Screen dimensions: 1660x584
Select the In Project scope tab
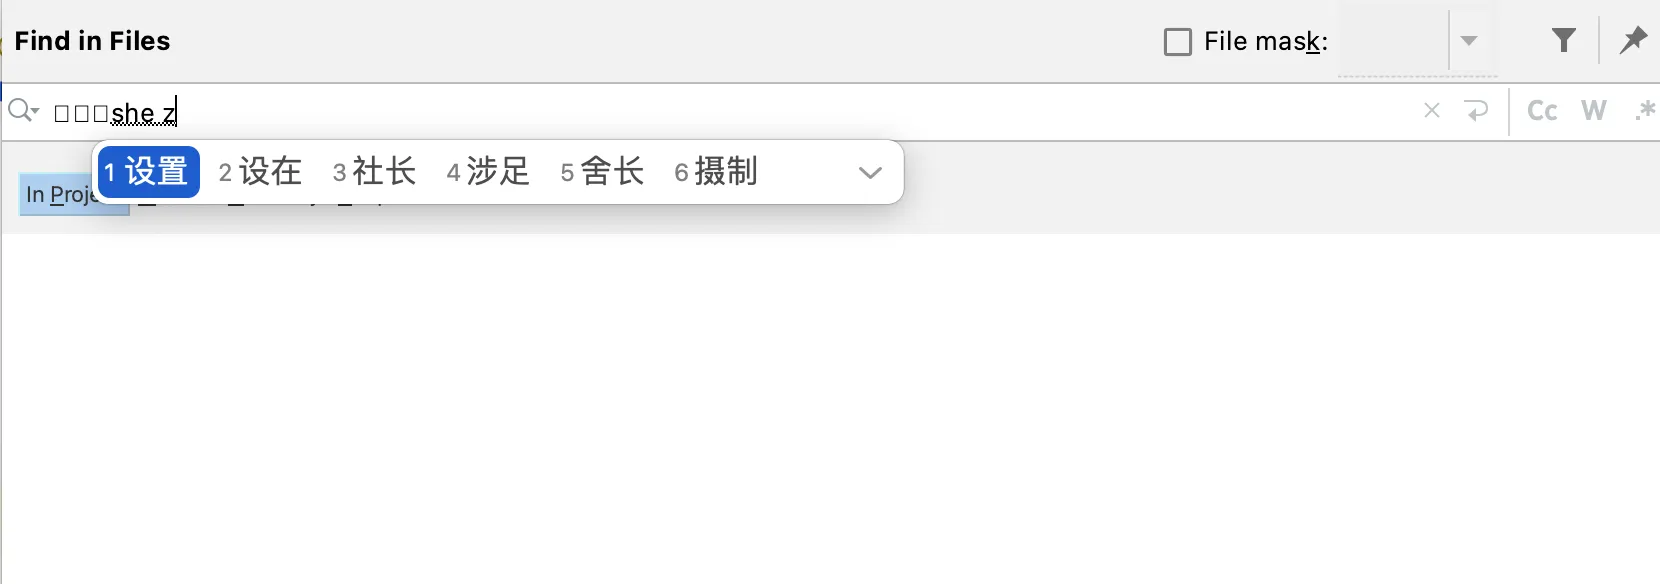tap(58, 195)
